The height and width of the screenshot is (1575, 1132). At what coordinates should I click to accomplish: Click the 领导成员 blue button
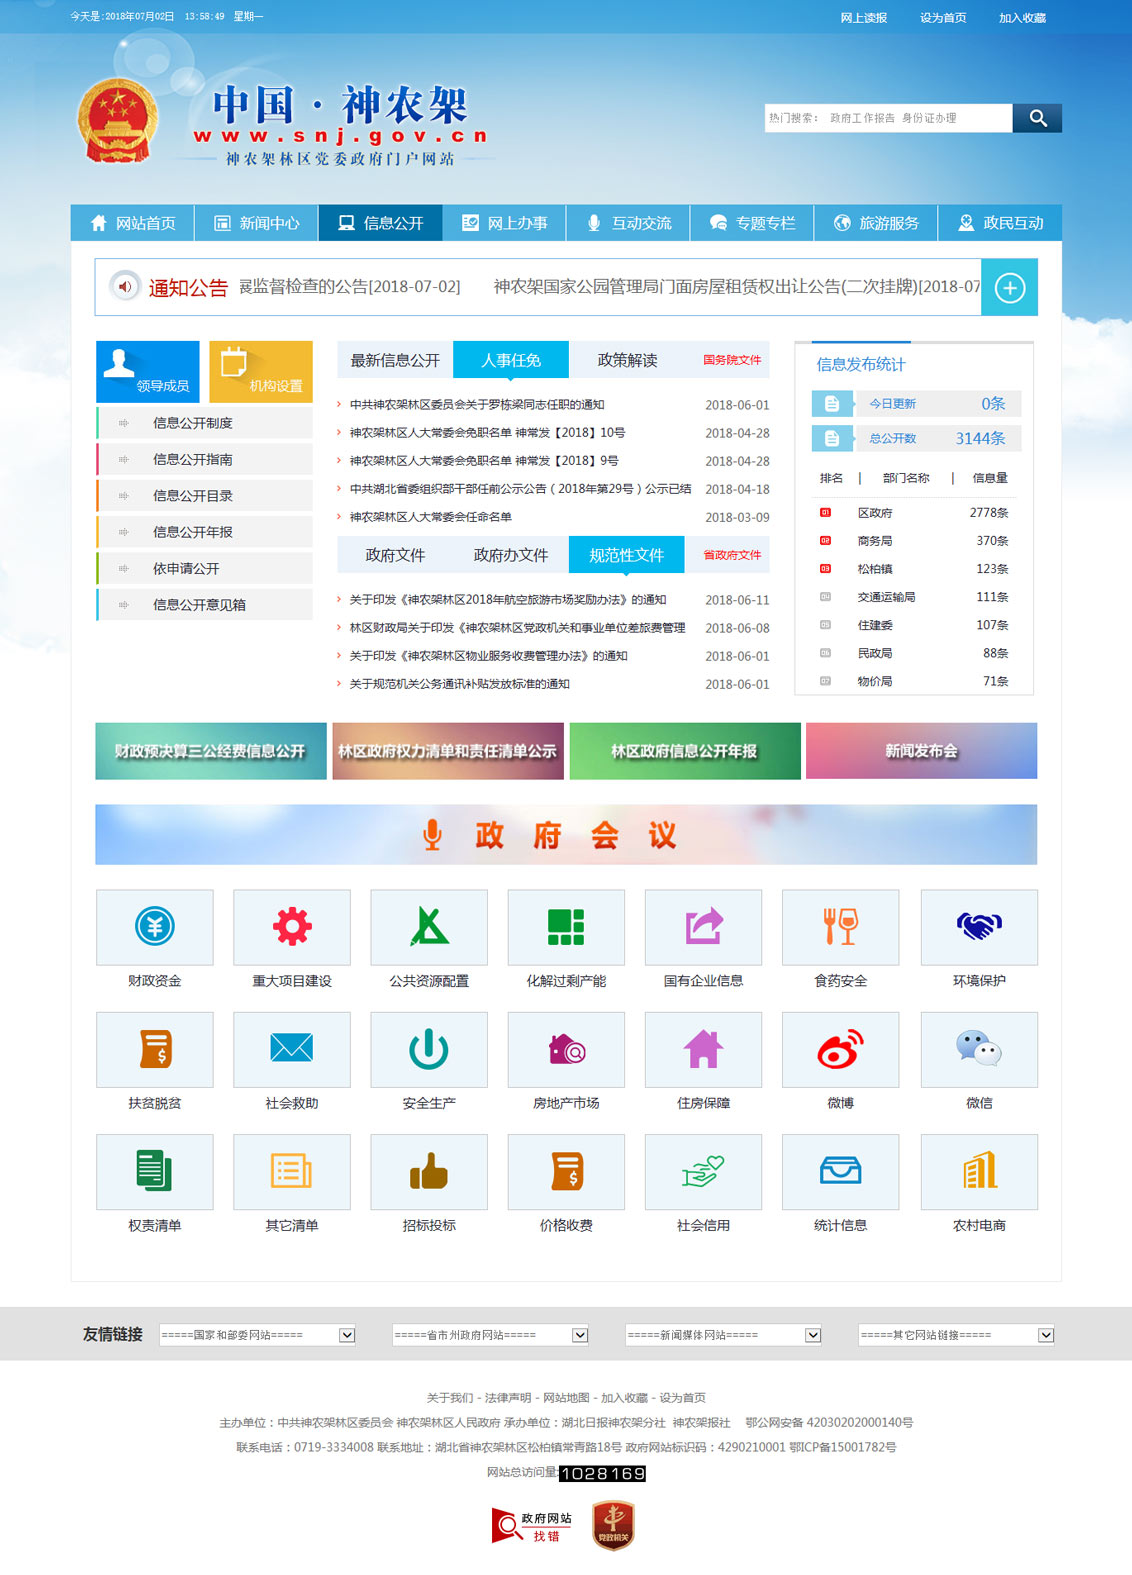tap(148, 371)
